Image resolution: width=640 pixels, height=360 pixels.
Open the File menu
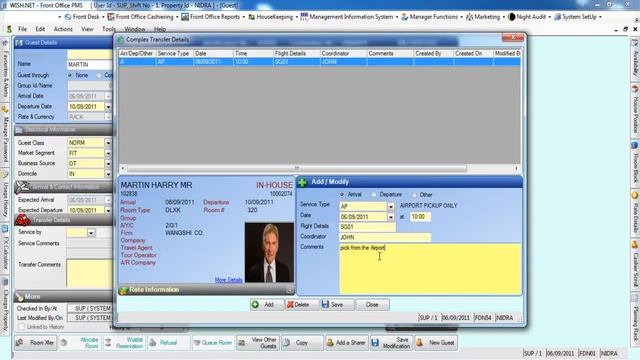click(22, 29)
